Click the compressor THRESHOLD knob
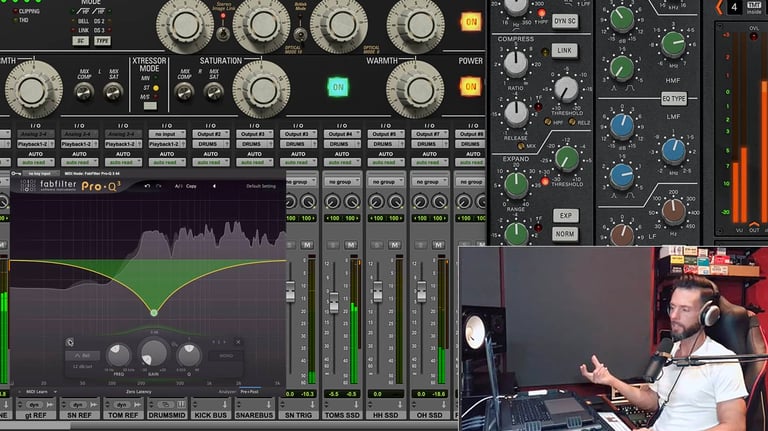The image size is (768, 431). pyautogui.click(x=566, y=90)
